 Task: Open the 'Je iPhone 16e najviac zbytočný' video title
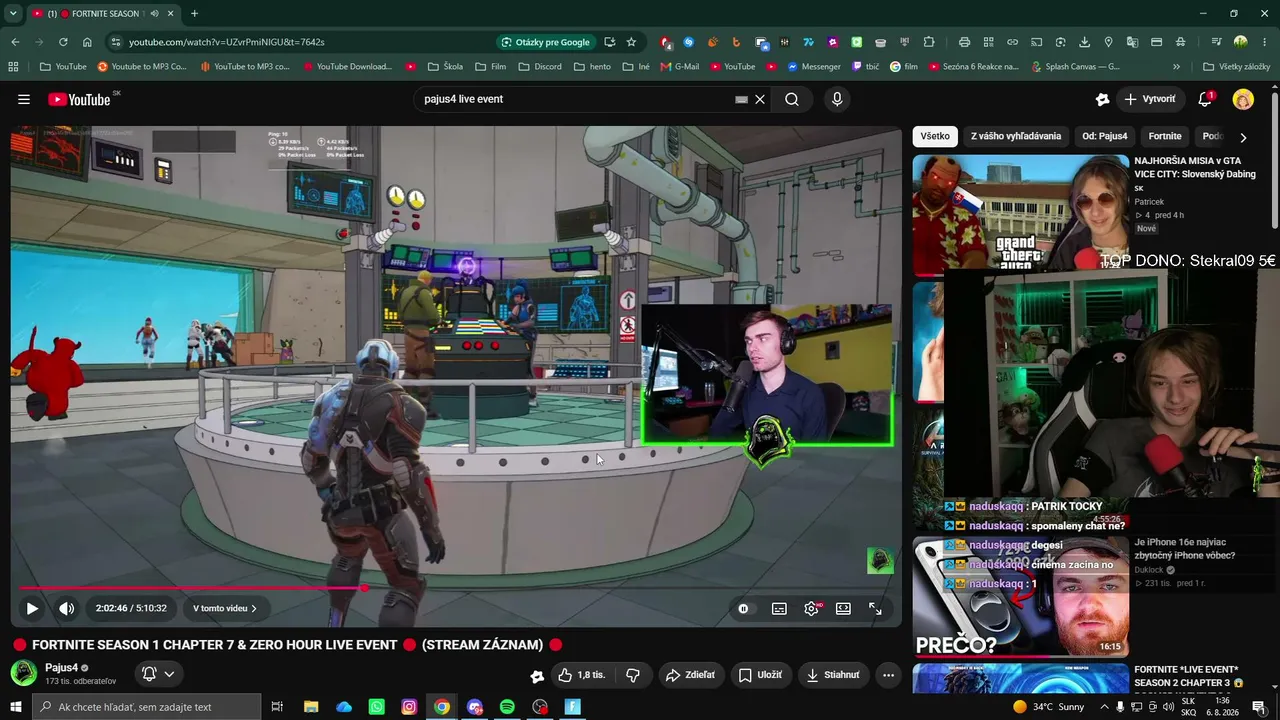(x=1184, y=549)
